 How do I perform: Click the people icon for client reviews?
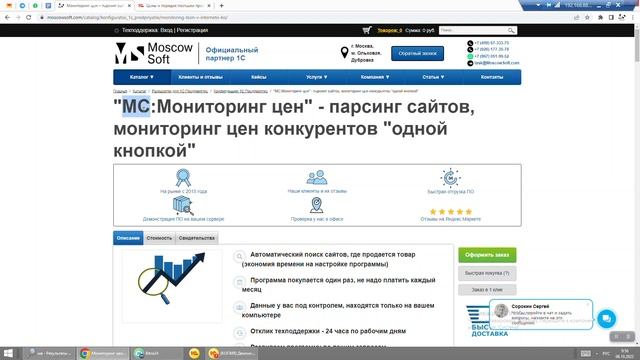317,178
